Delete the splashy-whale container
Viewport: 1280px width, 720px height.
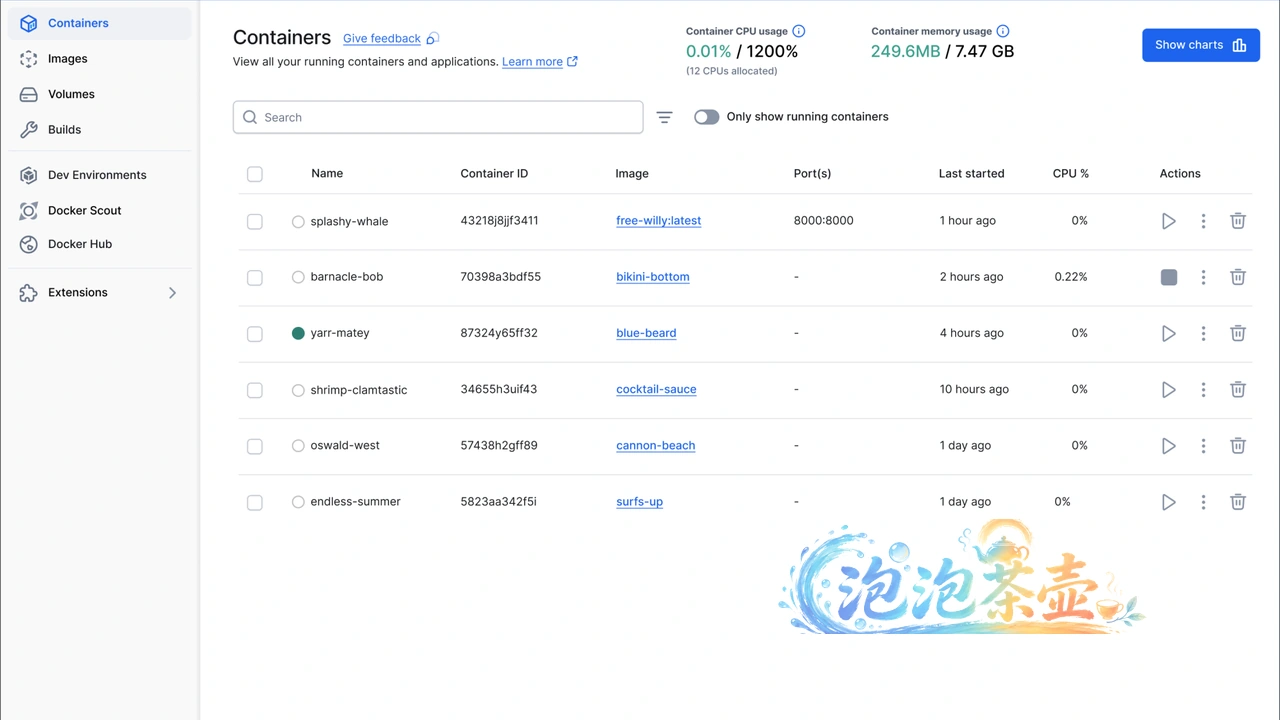[x=1237, y=221]
